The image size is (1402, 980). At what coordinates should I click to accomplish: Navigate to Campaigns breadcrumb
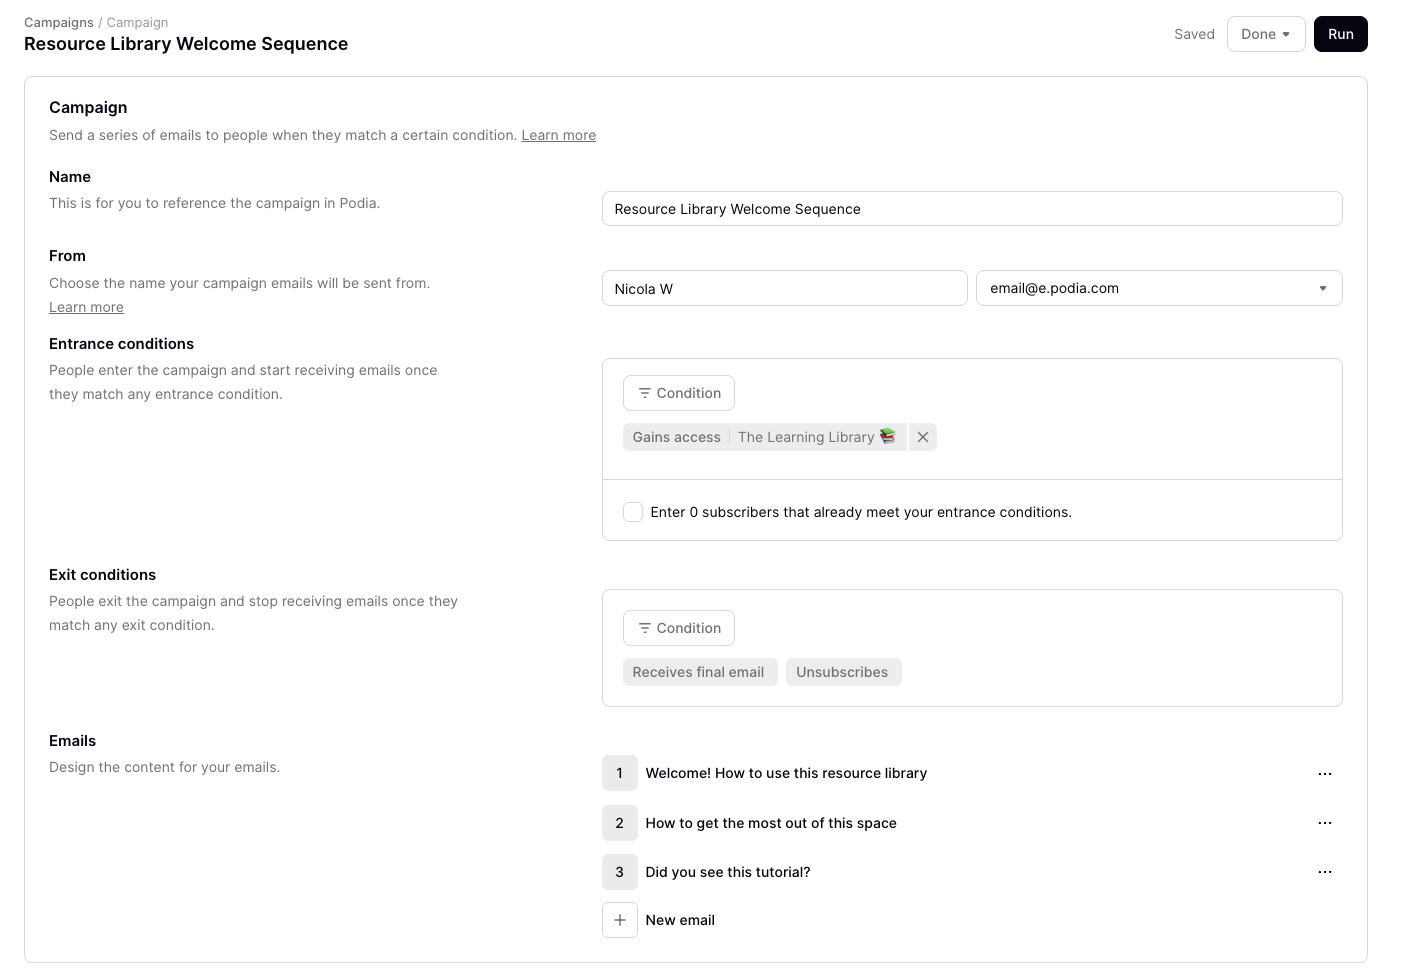[59, 22]
